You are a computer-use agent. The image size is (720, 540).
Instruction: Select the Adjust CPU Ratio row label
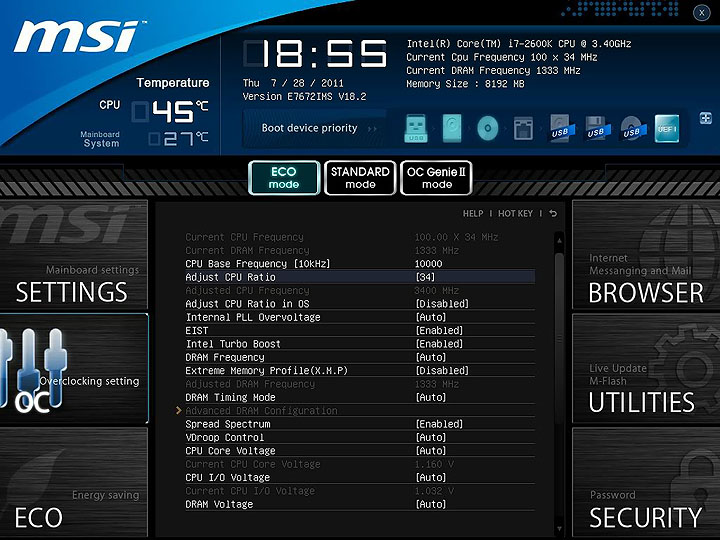pos(231,277)
